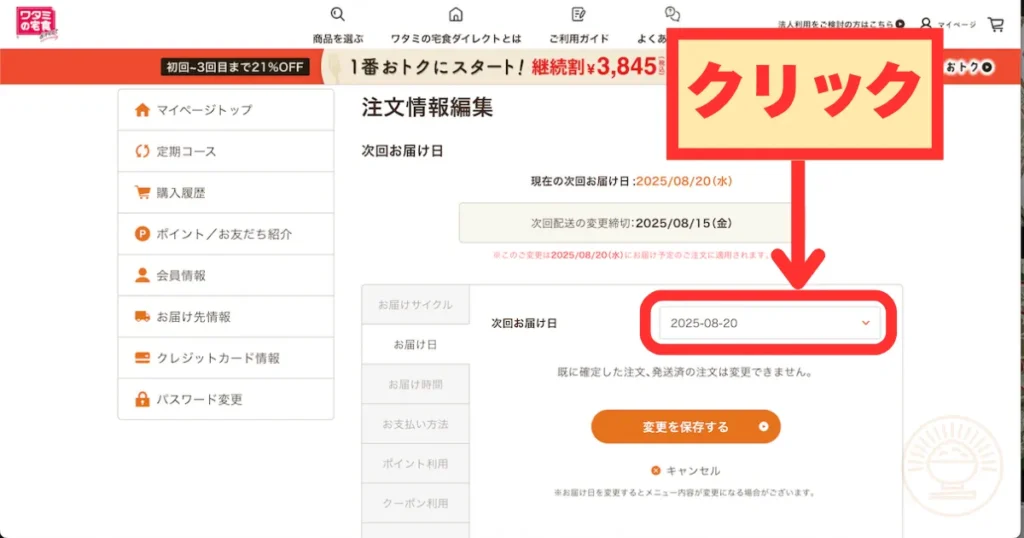The height and width of the screenshot is (538, 1024).
Task: Open 購入履歴 from sidebar
Action: [x=226, y=192]
